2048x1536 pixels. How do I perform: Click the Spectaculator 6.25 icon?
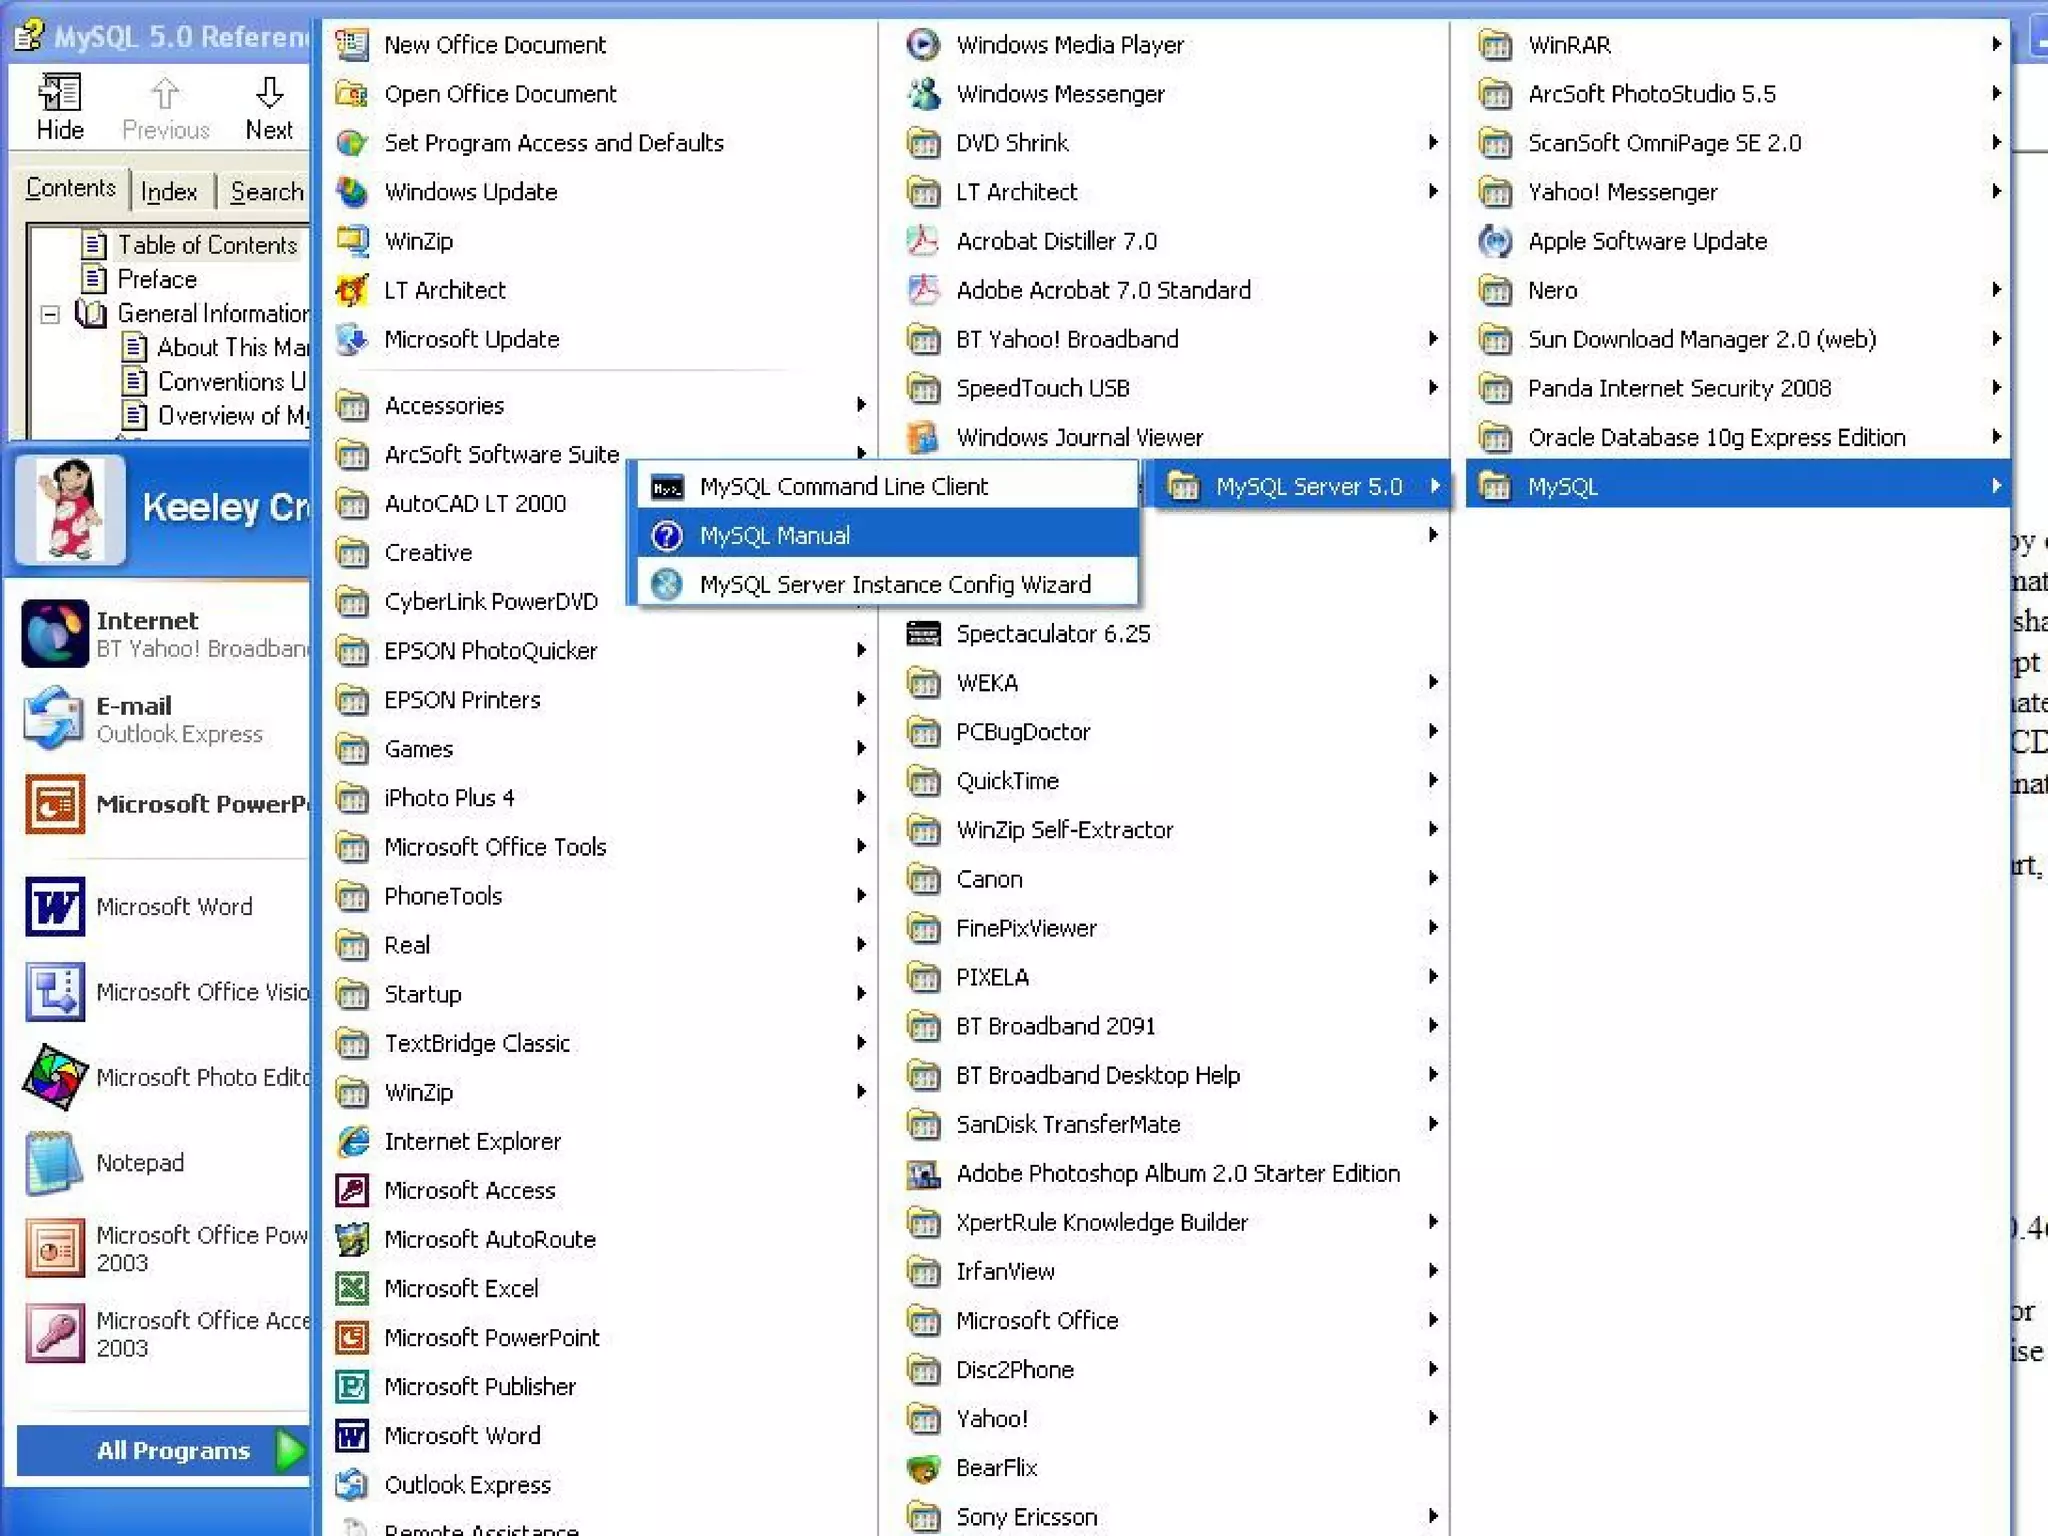pos(923,634)
